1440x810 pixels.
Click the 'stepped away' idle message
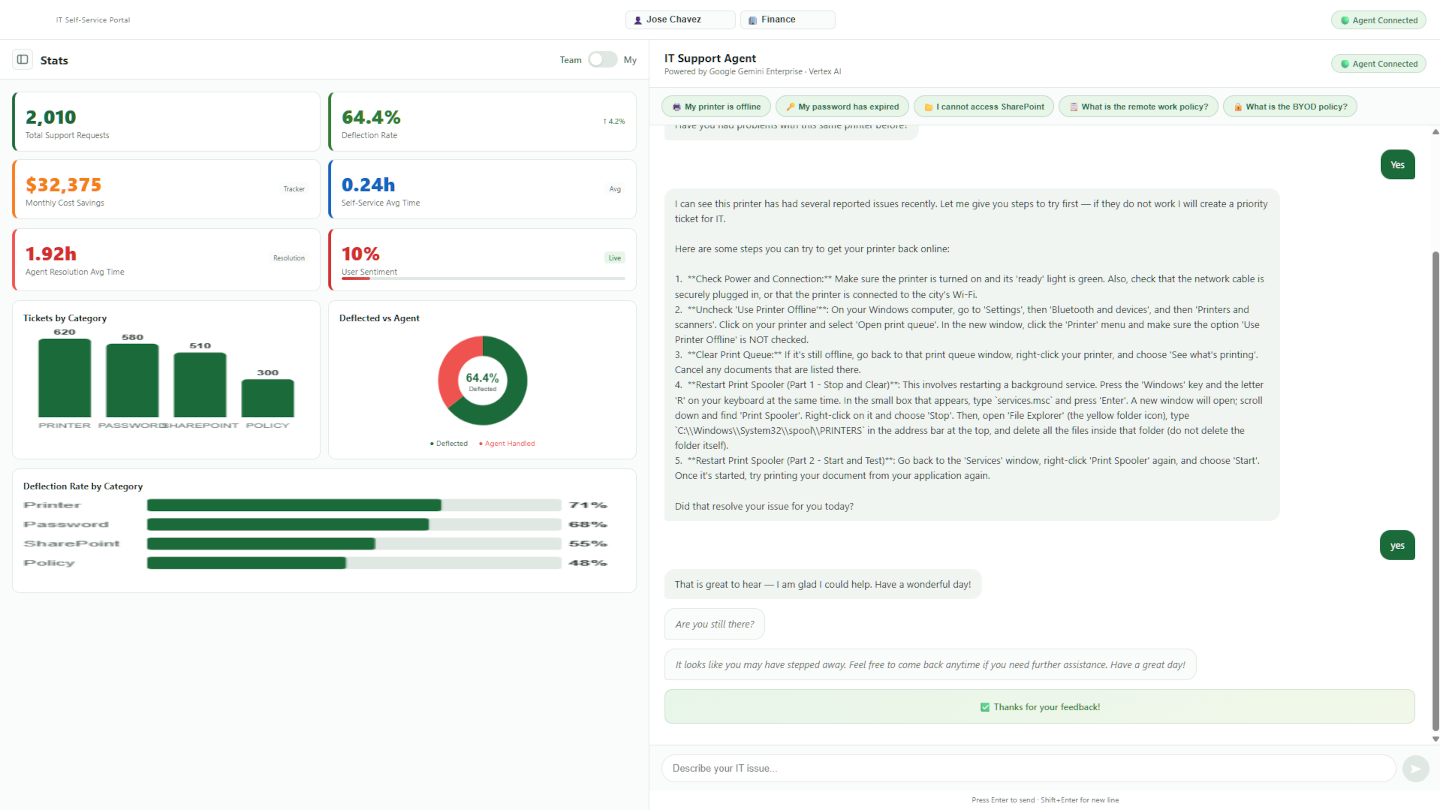[x=930, y=665]
